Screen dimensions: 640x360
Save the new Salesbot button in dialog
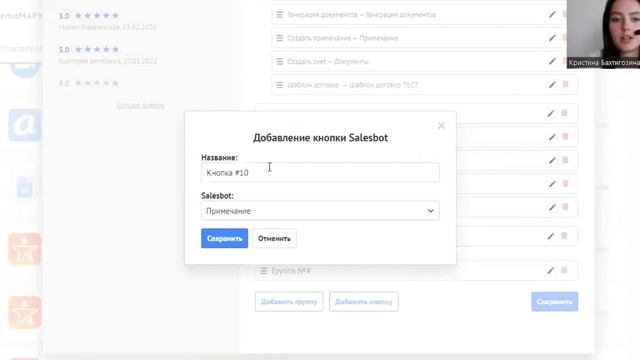(x=224, y=238)
